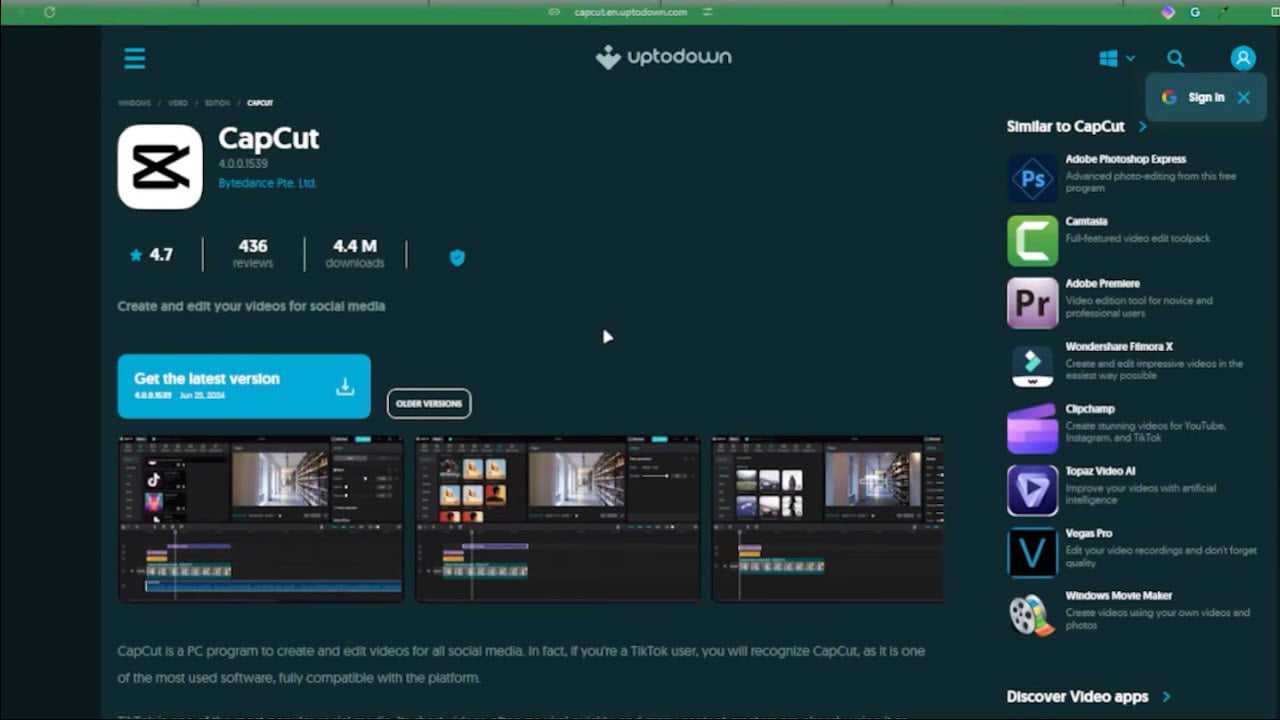The width and height of the screenshot is (1280, 720).
Task: Click the browser address bar URL
Action: pos(630,12)
